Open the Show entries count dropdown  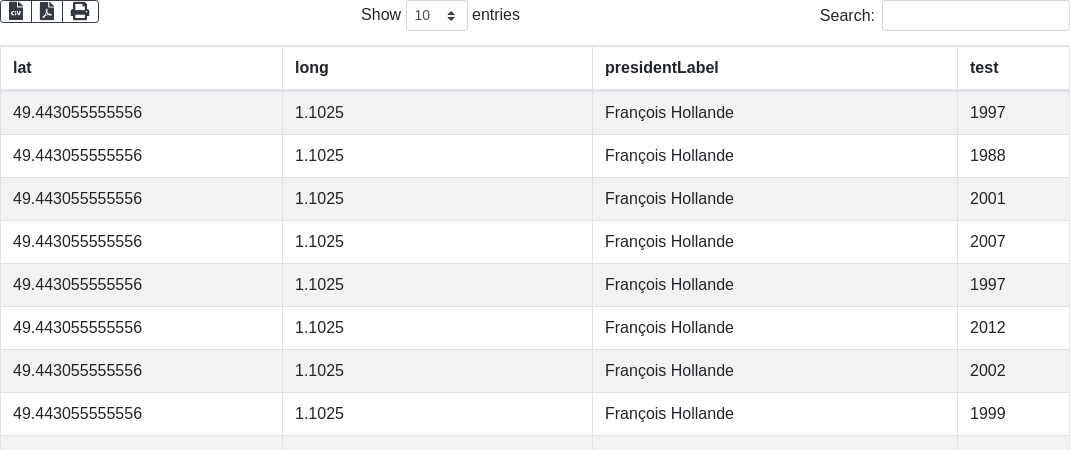click(436, 16)
